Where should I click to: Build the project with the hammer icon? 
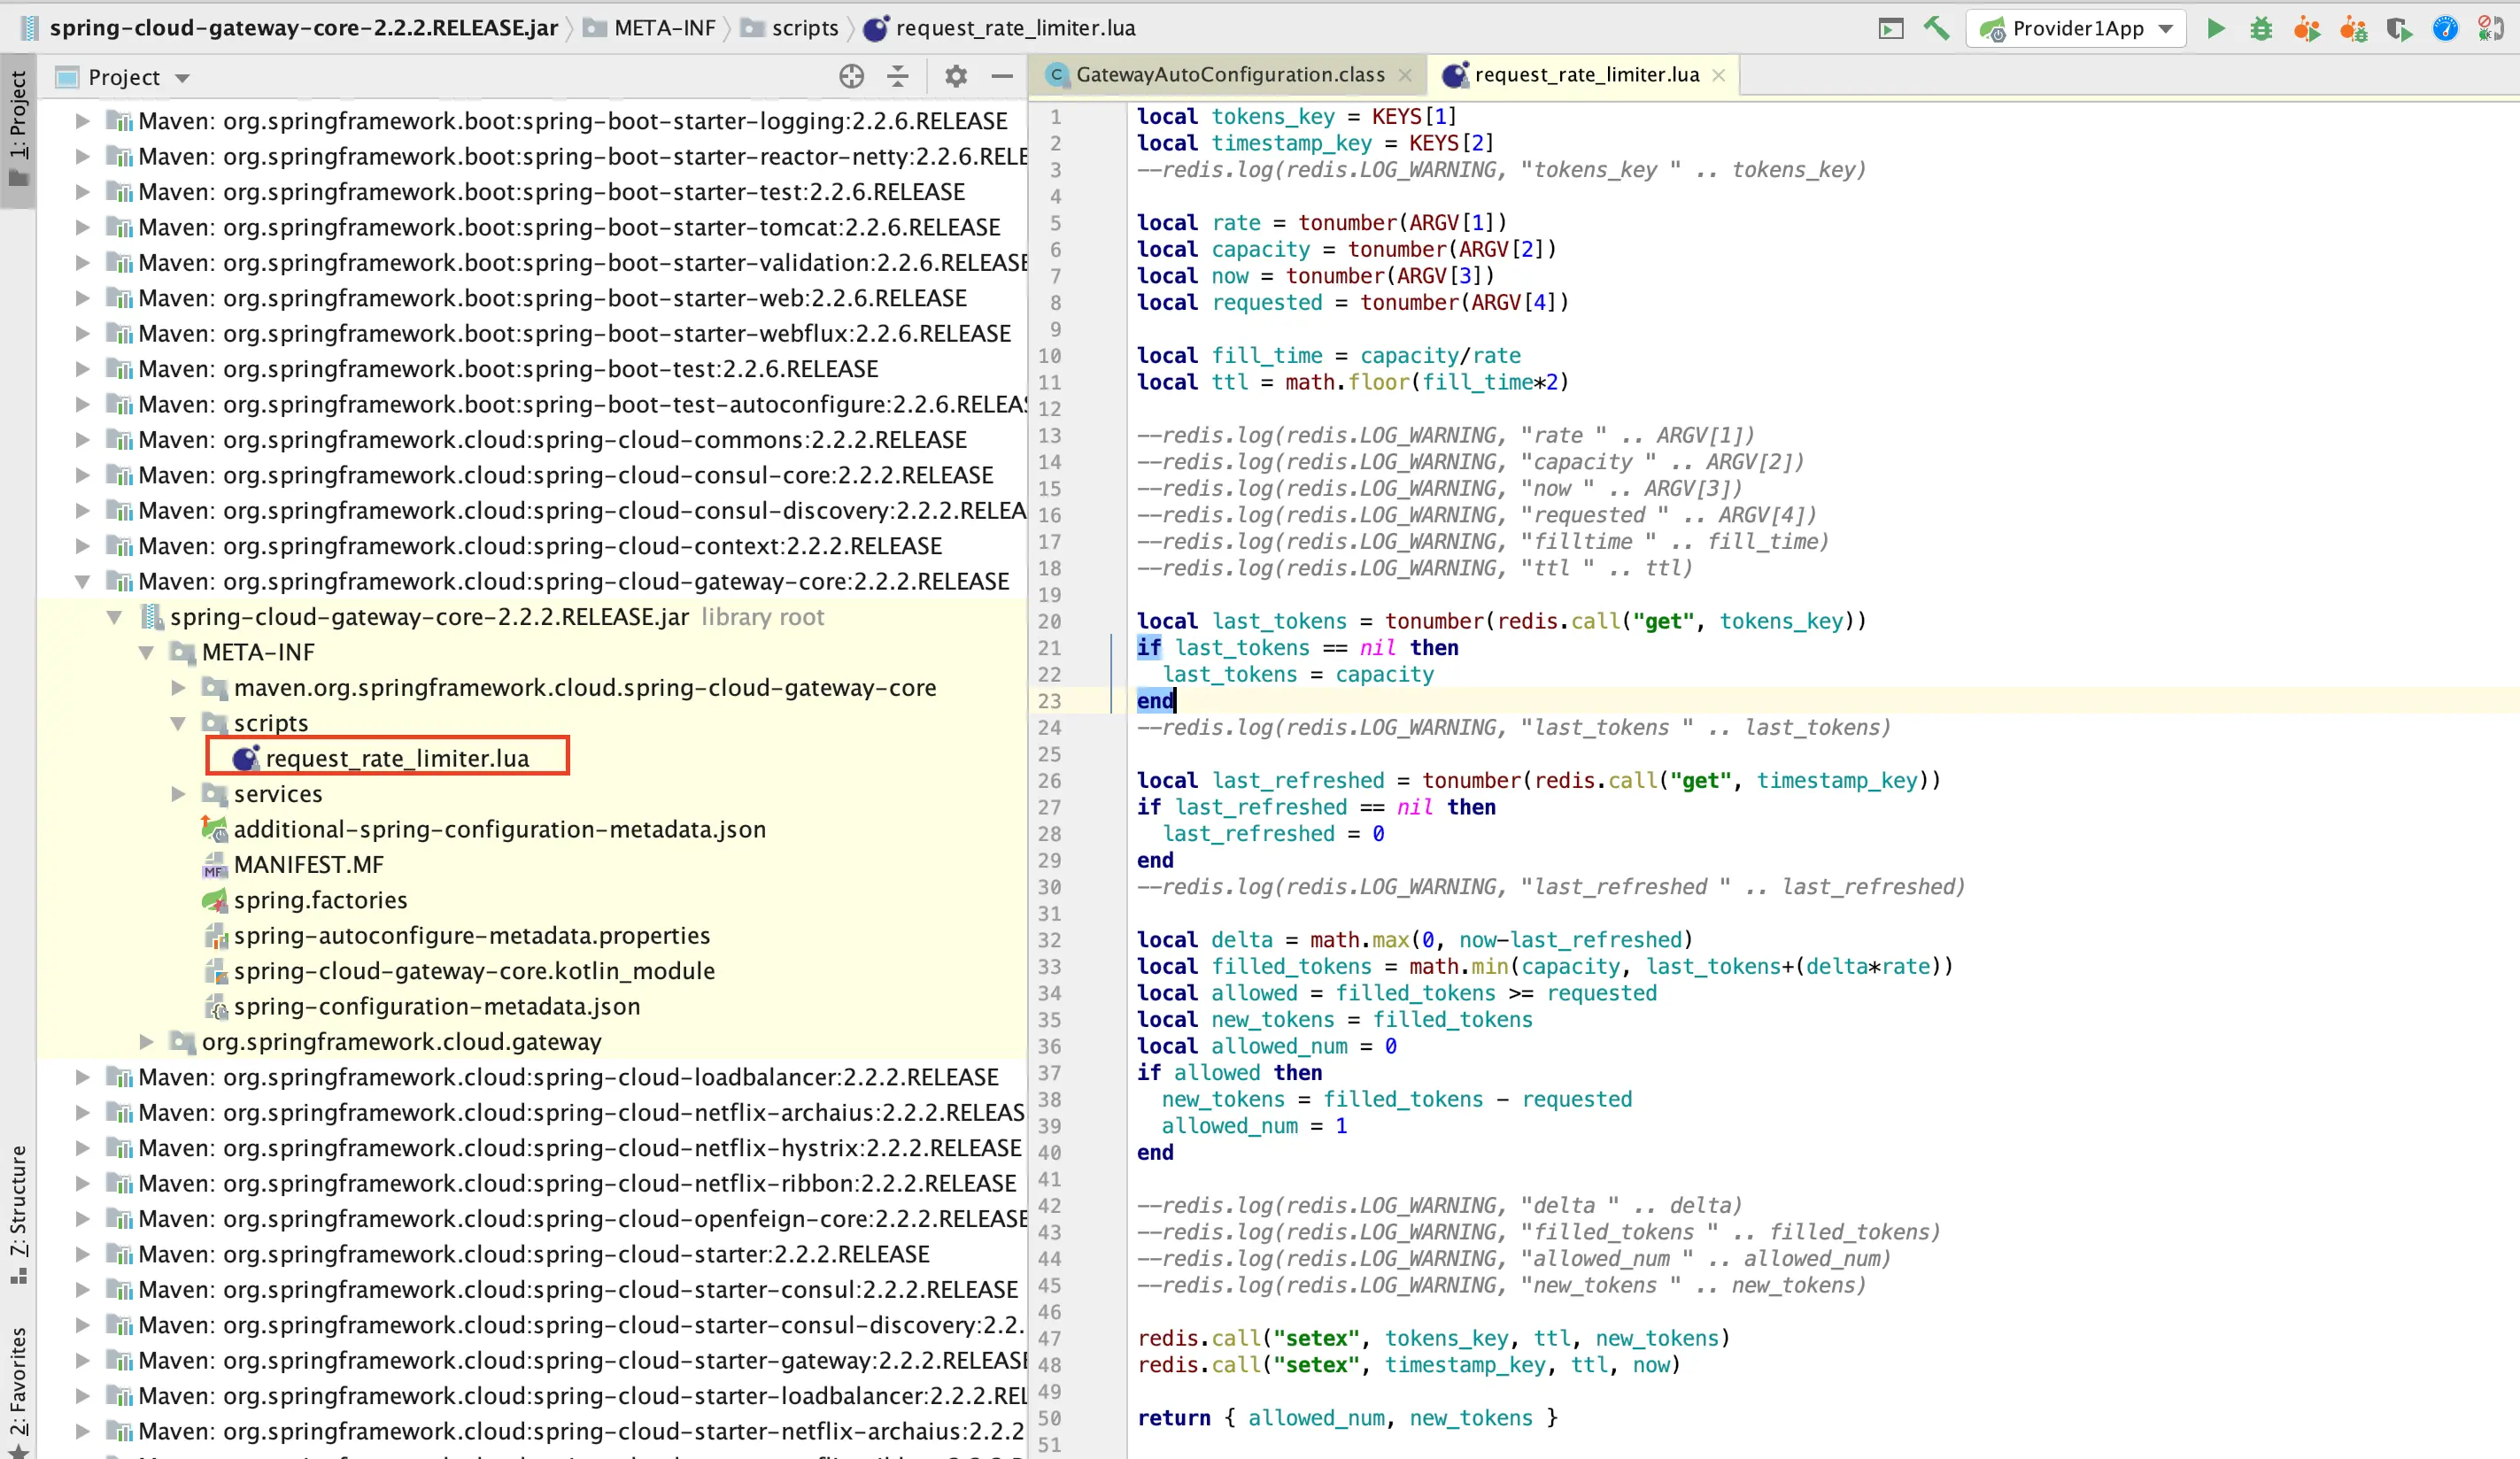tap(1937, 28)
